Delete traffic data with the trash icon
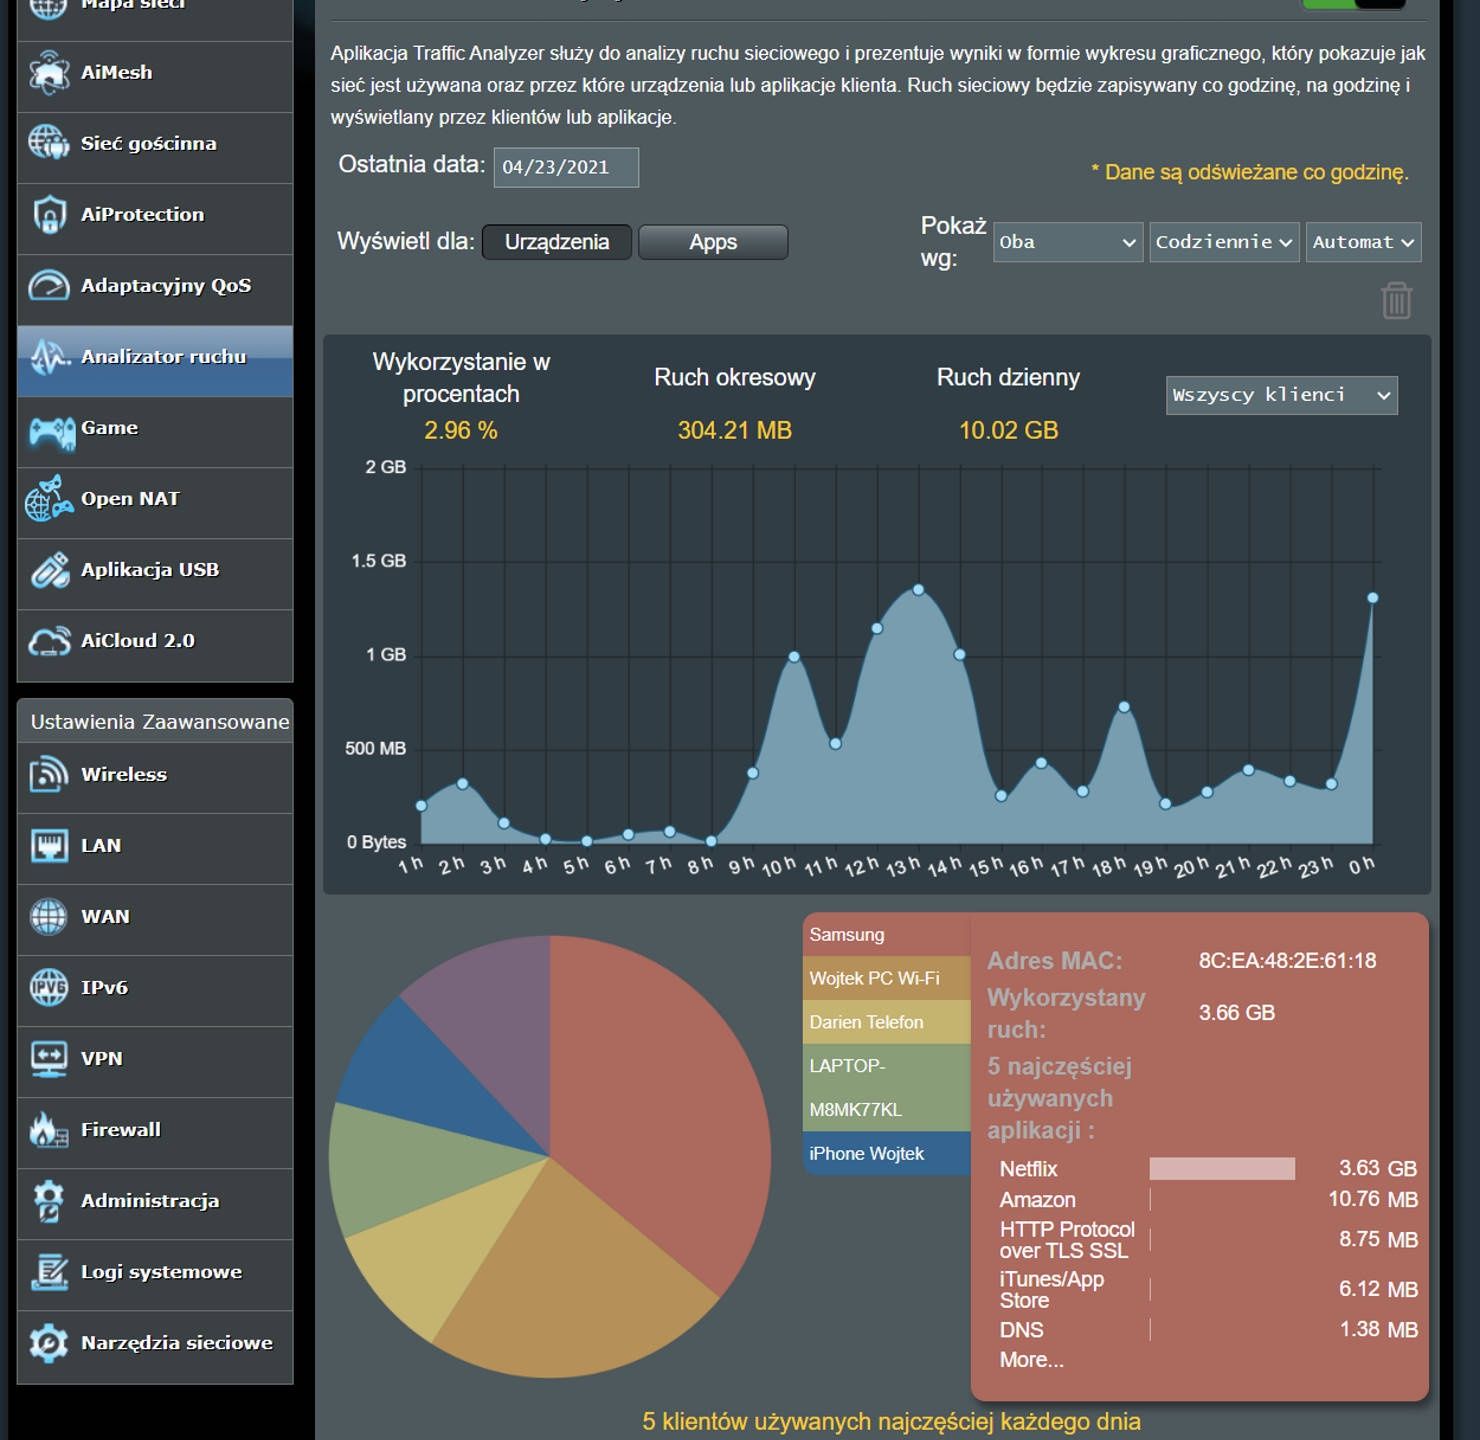The height and width of the screenshot is (1440, 1480). point(1396,300)
